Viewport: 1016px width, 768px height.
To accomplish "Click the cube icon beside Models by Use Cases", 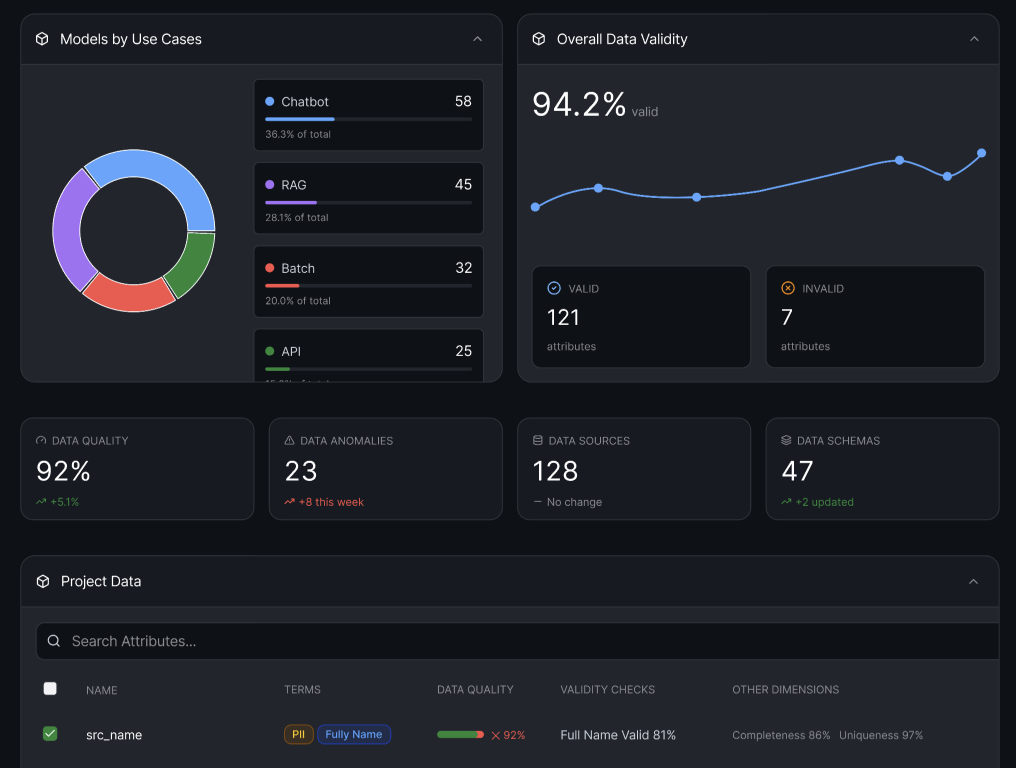I will pyautogui.click(x=42, y=39).
